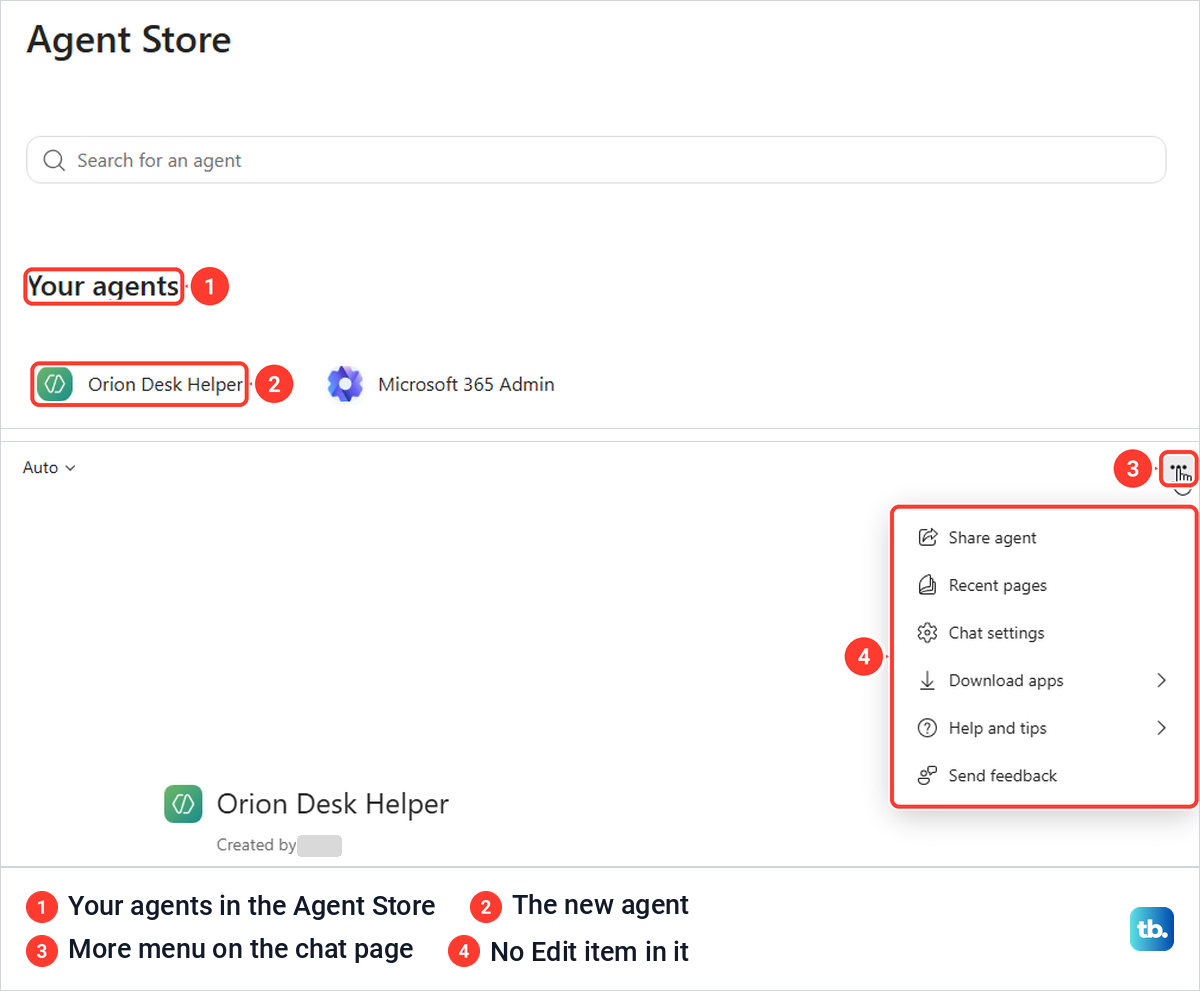1200x991 pixels.
Task: Expand the Download apps submenu chevron
Action: pos(1162,680)
